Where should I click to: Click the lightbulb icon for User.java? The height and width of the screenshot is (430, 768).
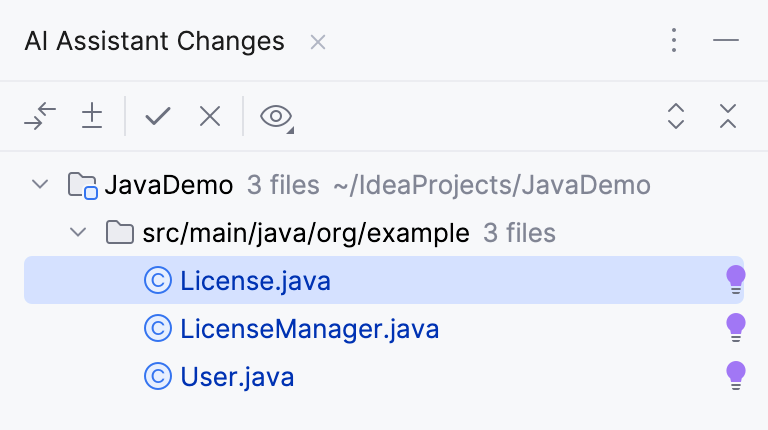coord(735,377)
